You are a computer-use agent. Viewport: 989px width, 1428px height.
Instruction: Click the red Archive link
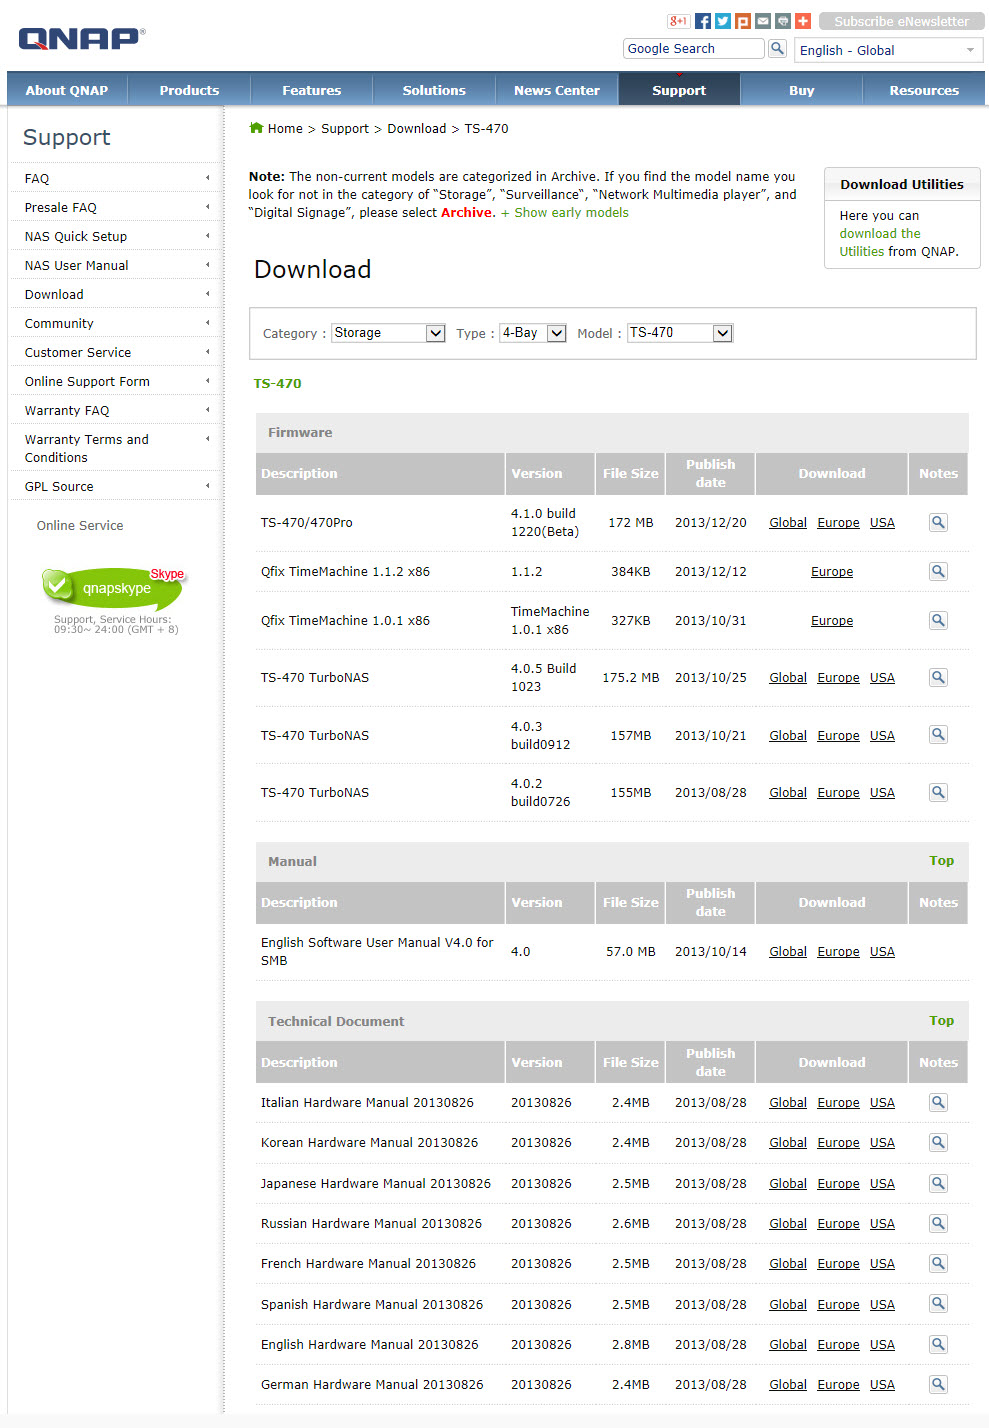pos(467,212)
